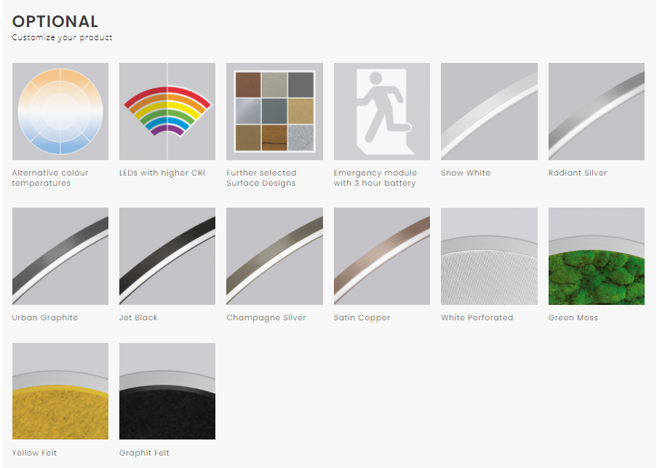The width and height of the screenshot is (657, 468).
Task: Click the 'Yellow Felt' caption text
Action: (34, 453)
